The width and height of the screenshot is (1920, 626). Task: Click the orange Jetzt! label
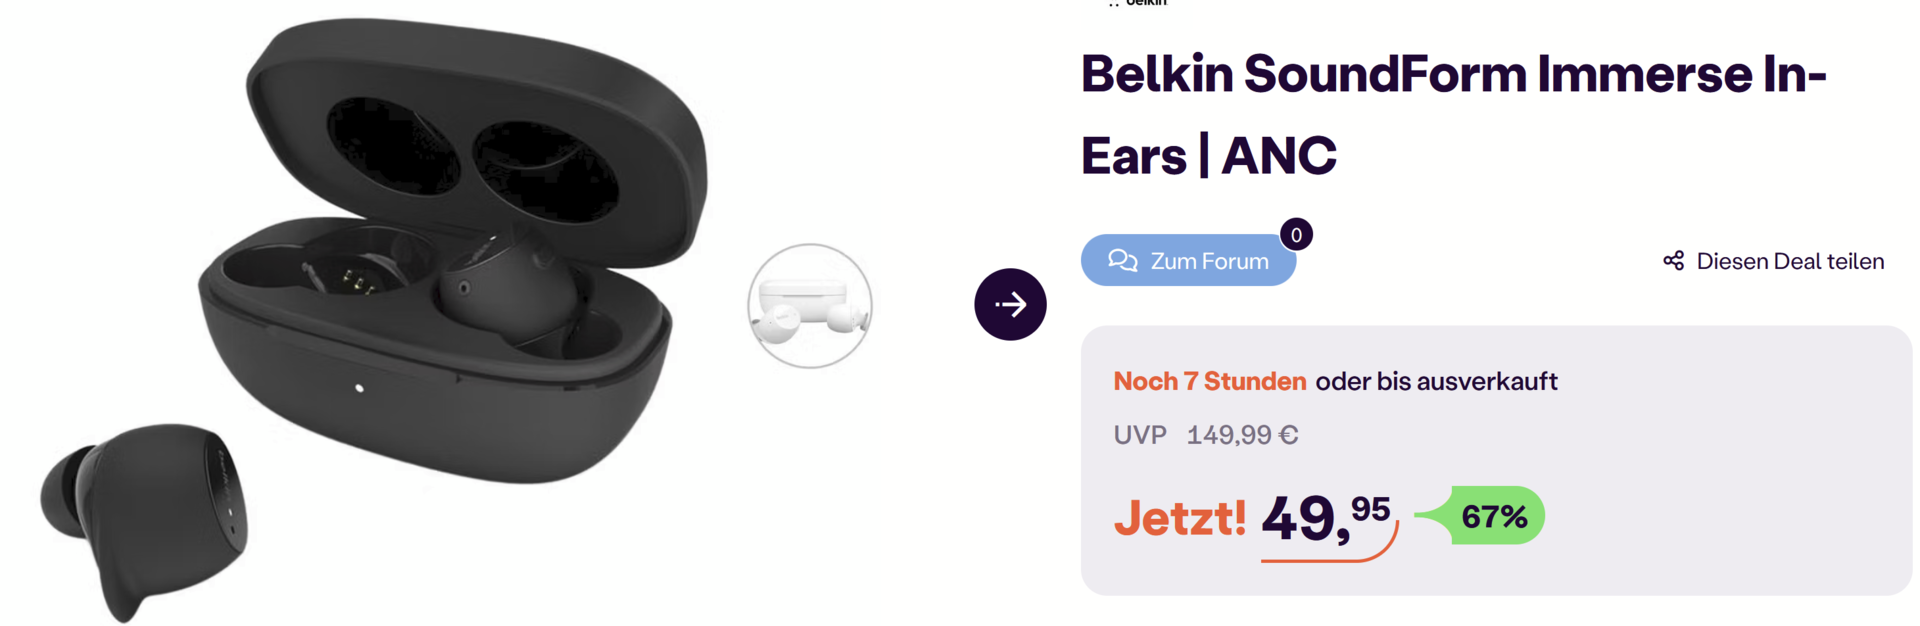click(1180, 518)
